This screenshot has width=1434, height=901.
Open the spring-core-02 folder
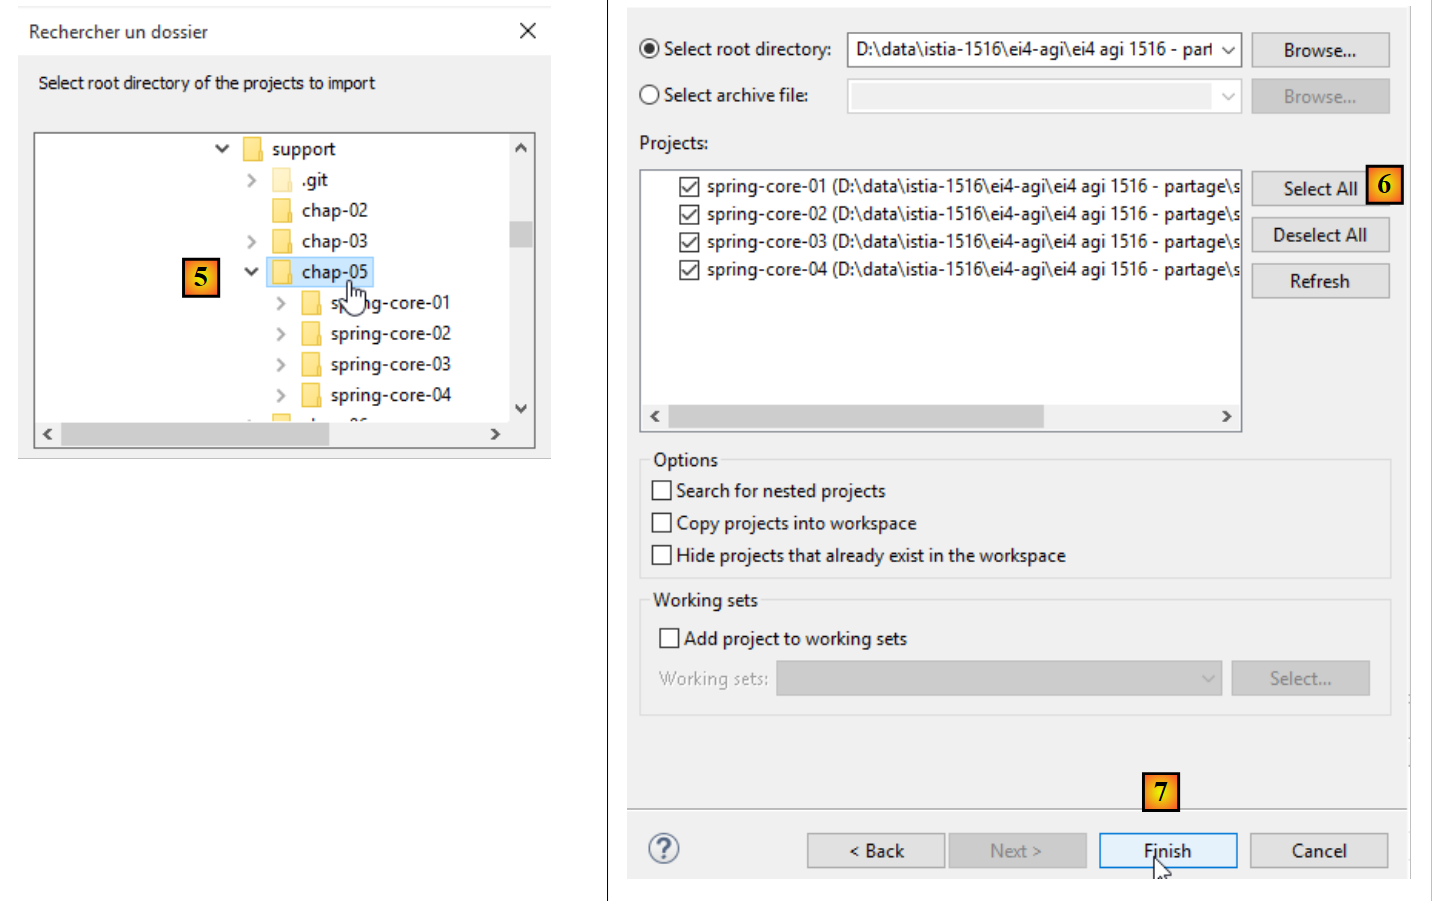point(390,334)
